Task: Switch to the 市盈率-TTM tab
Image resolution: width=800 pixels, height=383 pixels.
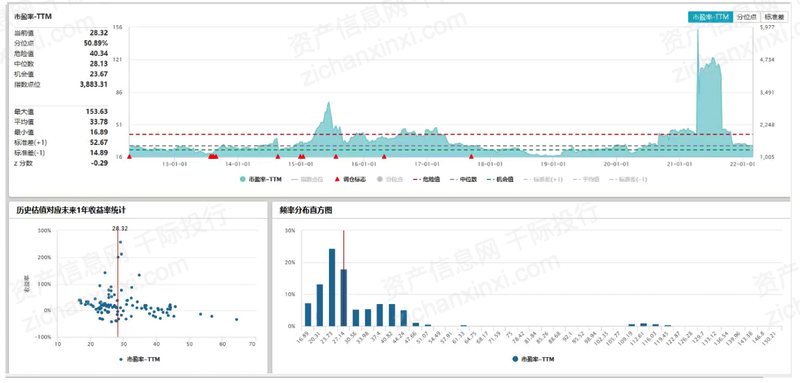Action: [710, 17]
